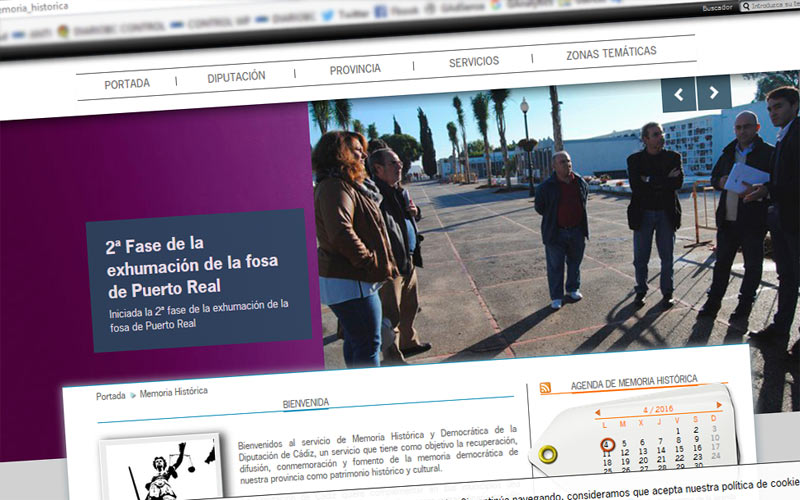Show previous month in agenda calendar
800x500 pixels.
coord(597,412)
